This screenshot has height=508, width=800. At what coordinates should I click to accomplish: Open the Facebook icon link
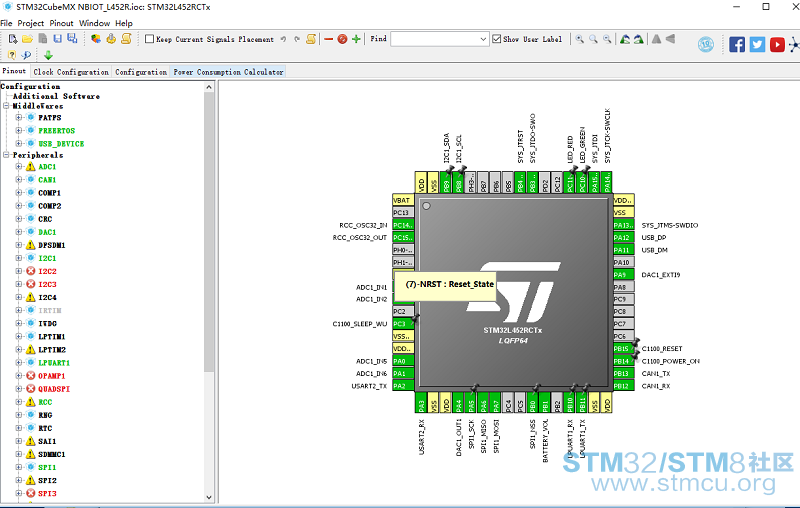pyautogui.click(x=737, y=45)
